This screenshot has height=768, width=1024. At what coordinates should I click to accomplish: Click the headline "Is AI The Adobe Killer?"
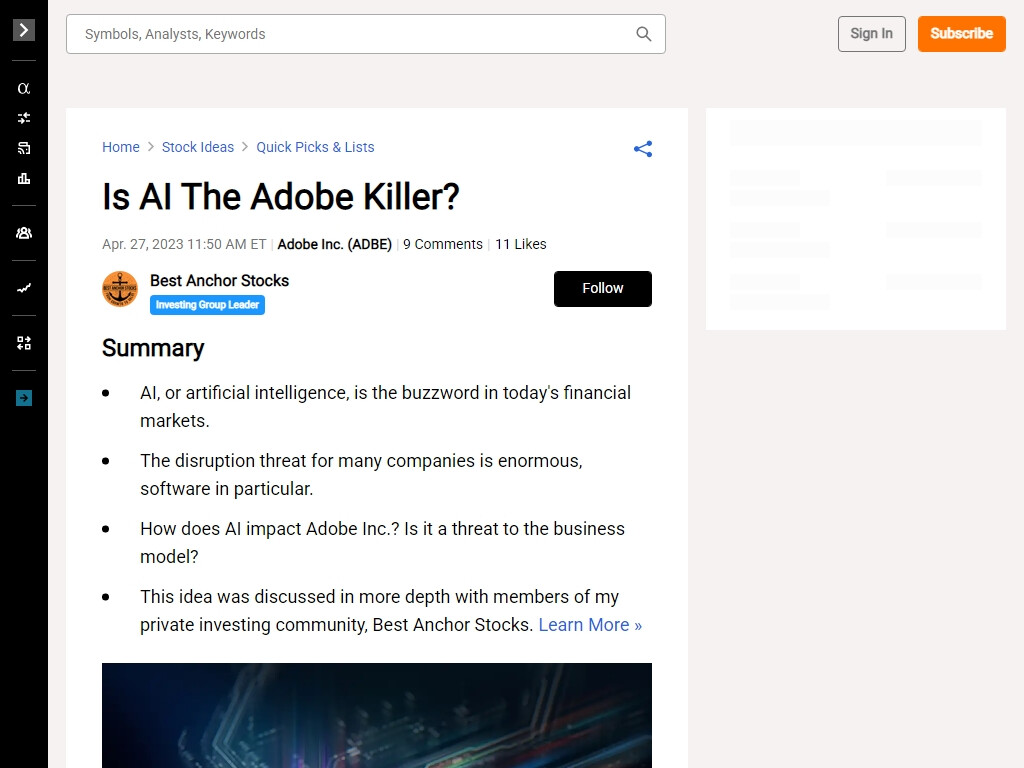281,197
